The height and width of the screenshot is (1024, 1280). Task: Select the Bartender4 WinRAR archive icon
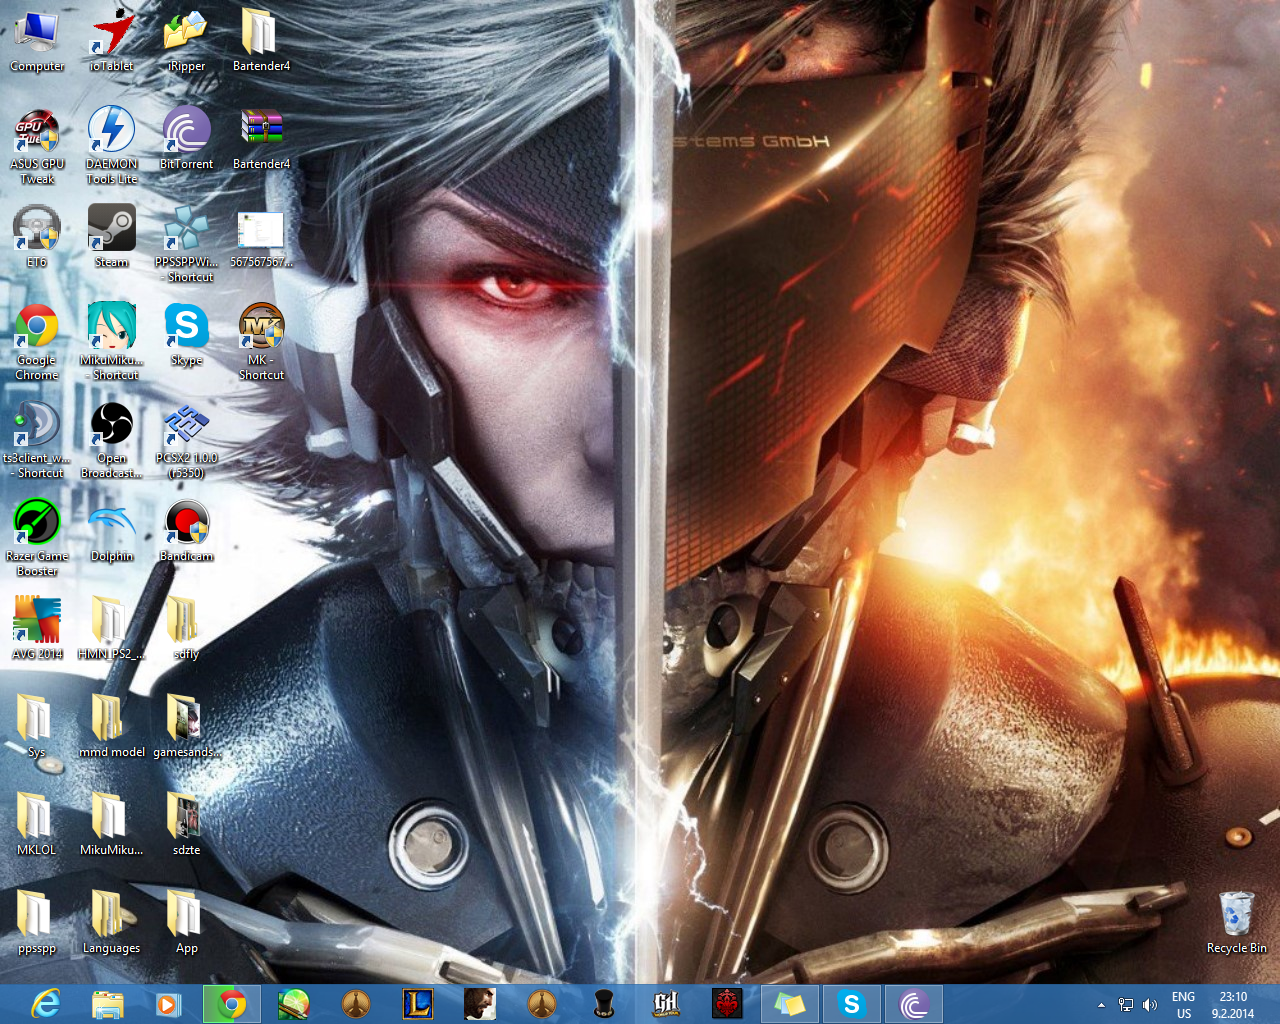click(261, 138)
